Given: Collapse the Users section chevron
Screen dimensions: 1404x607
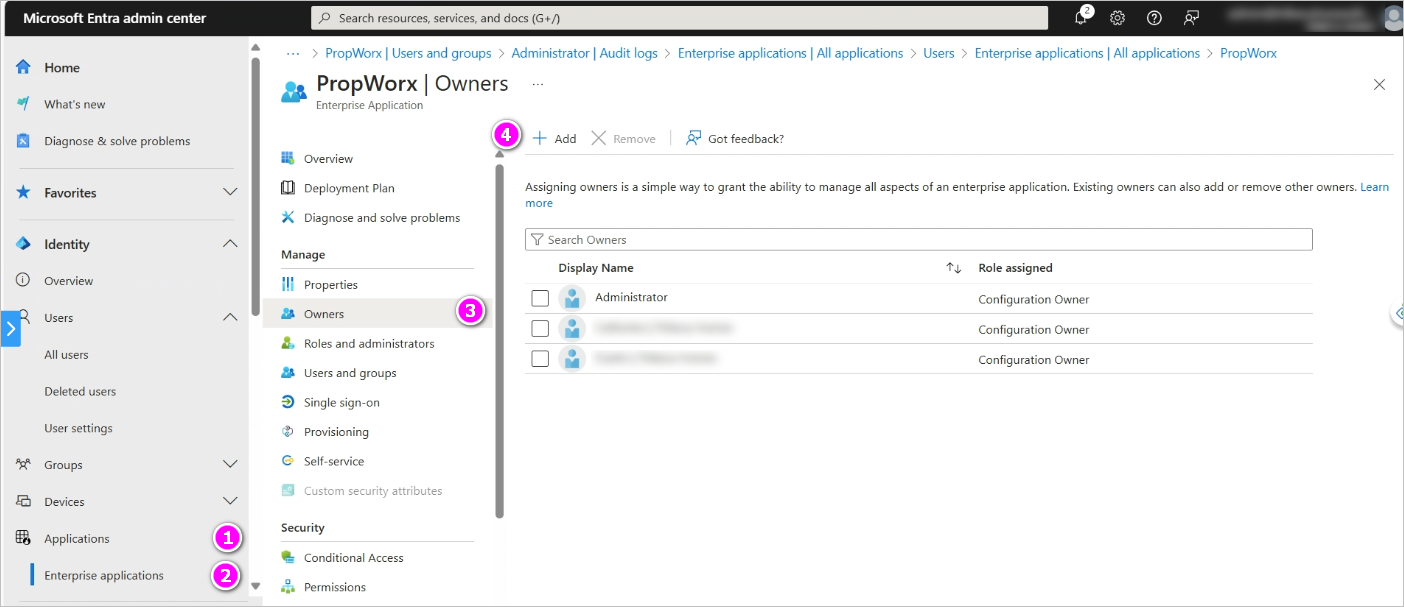Looking at the screenshot, I should [230, 318].
